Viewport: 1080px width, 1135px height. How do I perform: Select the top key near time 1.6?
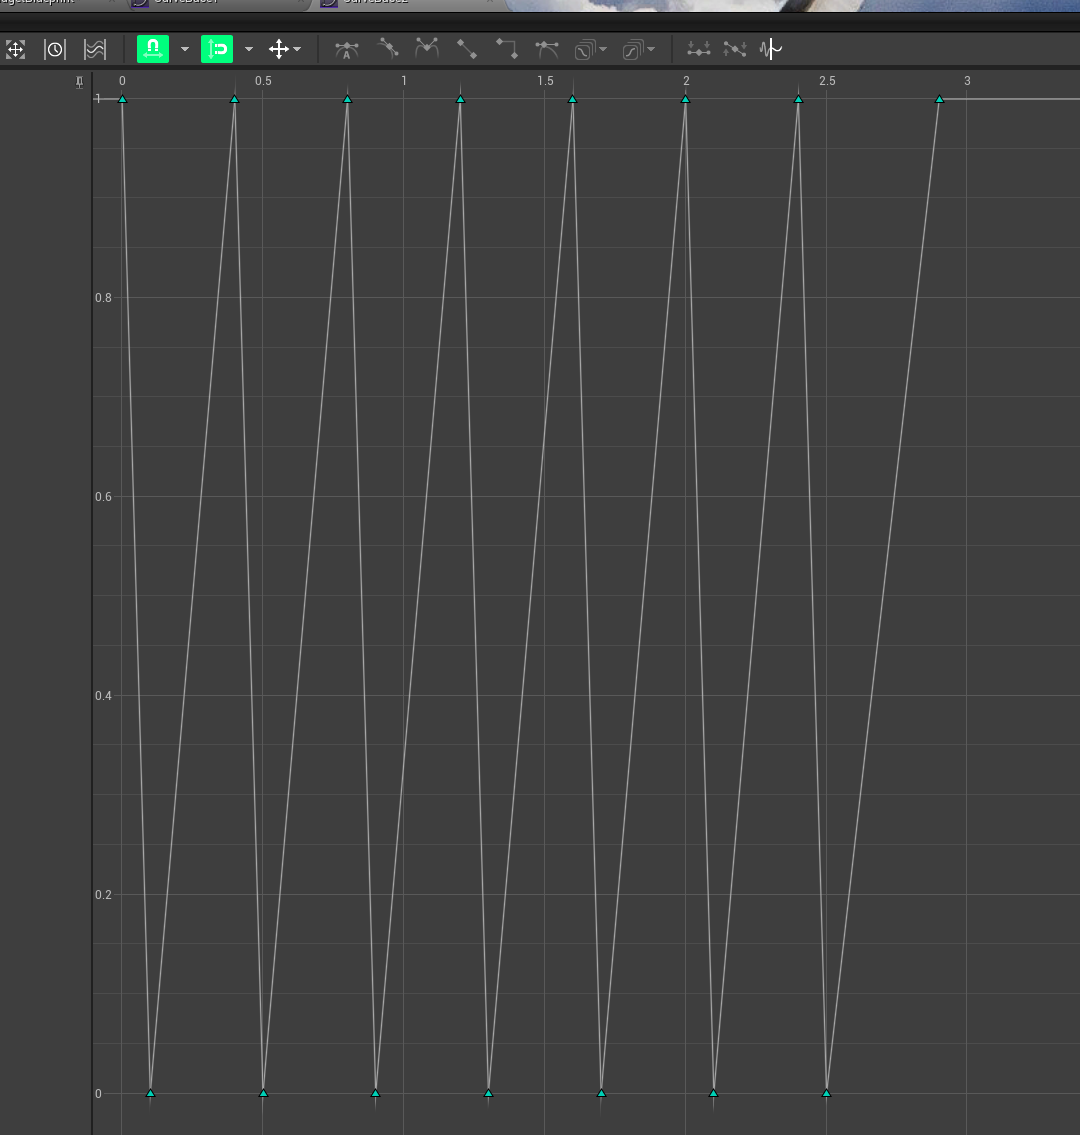click(573, 98)
